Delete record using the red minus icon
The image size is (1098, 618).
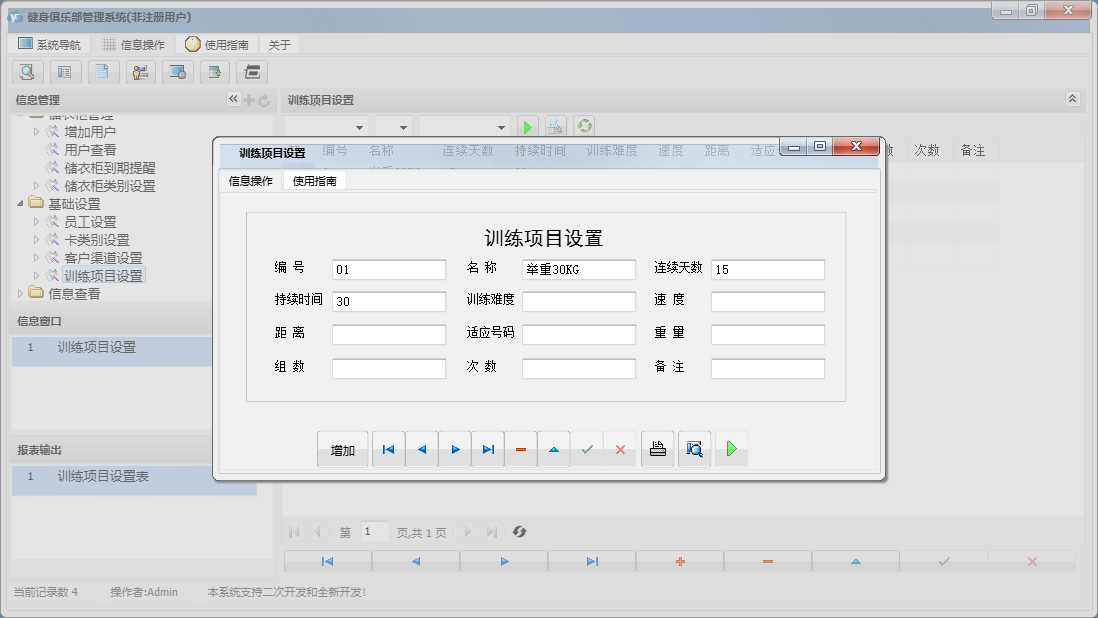point(520,449)
